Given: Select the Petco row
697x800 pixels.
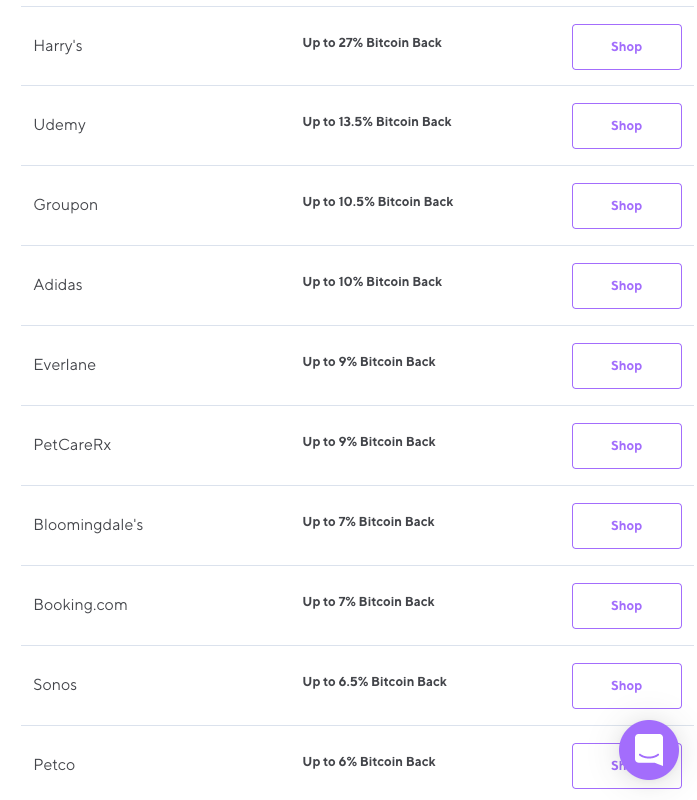Looking at the screenshot, I should [x=54, y=765].
